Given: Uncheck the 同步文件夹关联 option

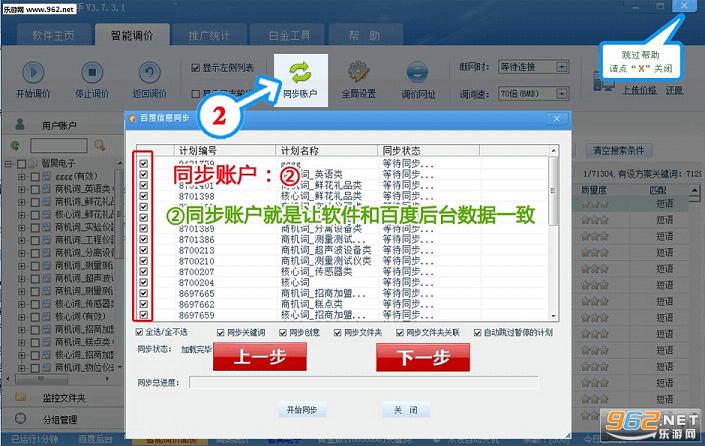Looking at the screenshot, I should click(400, 333).
